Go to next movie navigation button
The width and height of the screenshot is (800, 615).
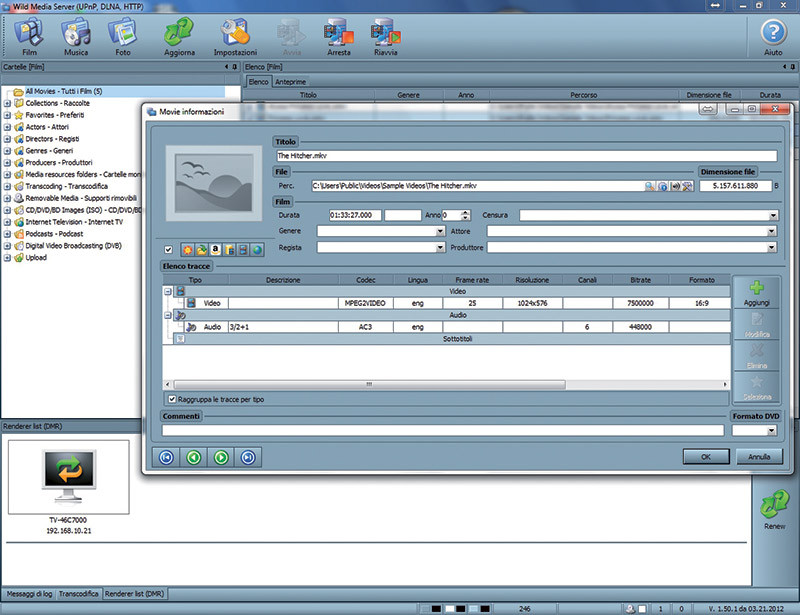(x=221, y=457)
